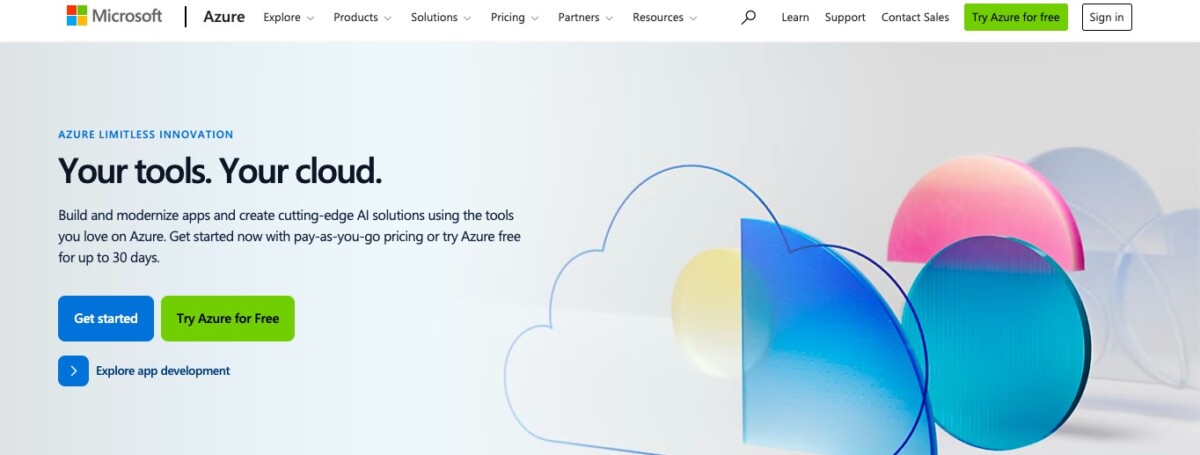1200x455 pixels.
Task: Expand the Resources menu
Action: click(665, 17)
